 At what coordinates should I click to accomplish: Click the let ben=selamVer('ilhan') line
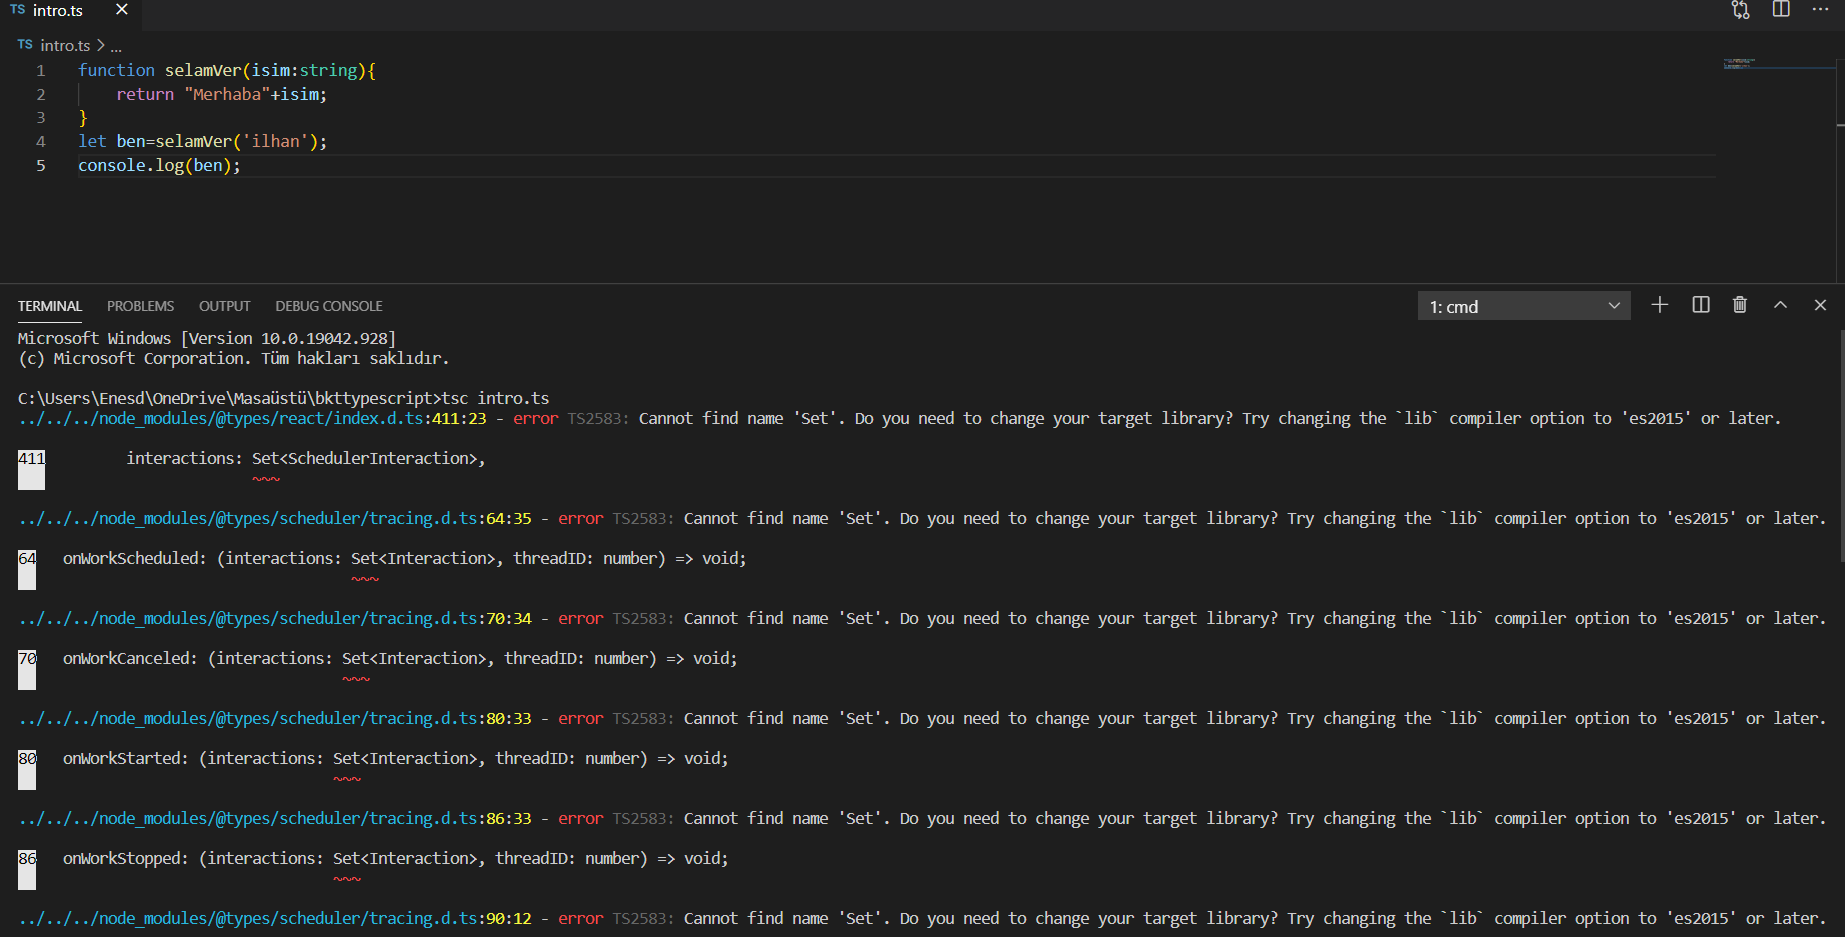(203, 142)
